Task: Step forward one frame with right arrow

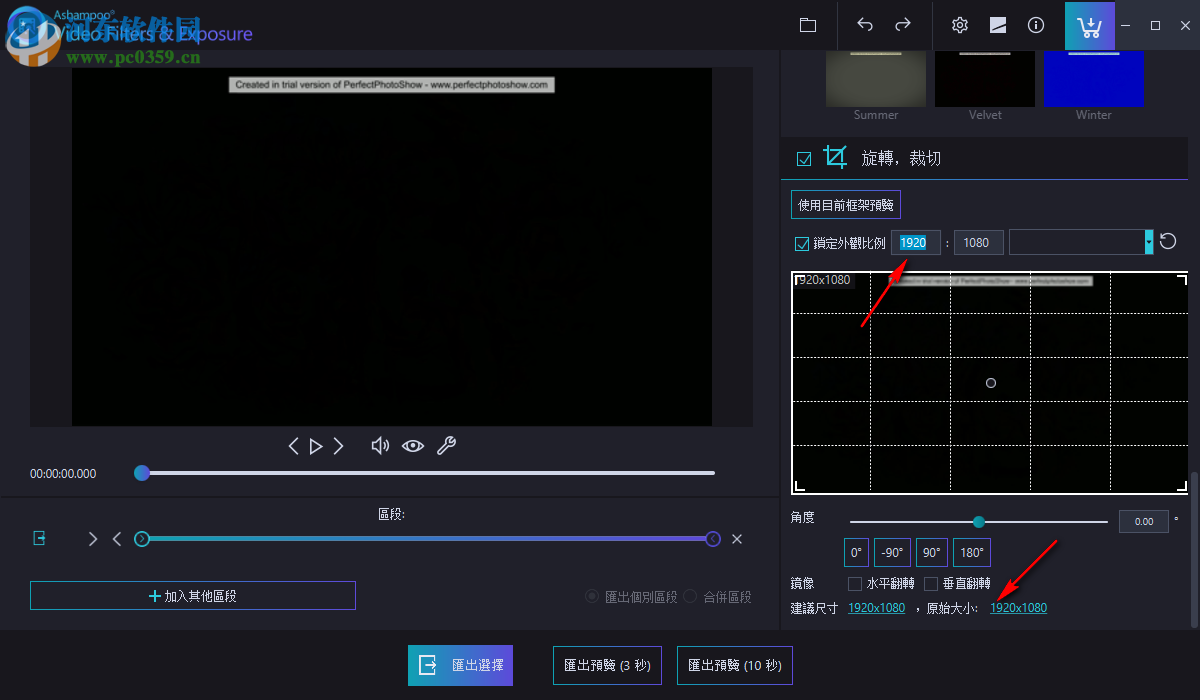Action: (x=339, y=445)
